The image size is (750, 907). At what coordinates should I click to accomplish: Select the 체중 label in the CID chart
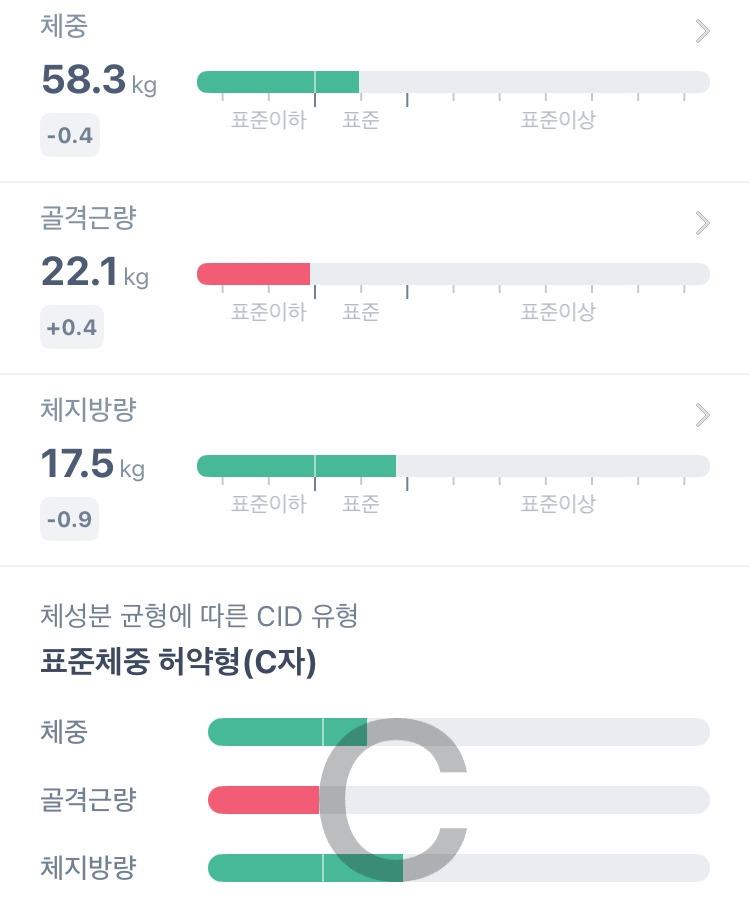64,732
